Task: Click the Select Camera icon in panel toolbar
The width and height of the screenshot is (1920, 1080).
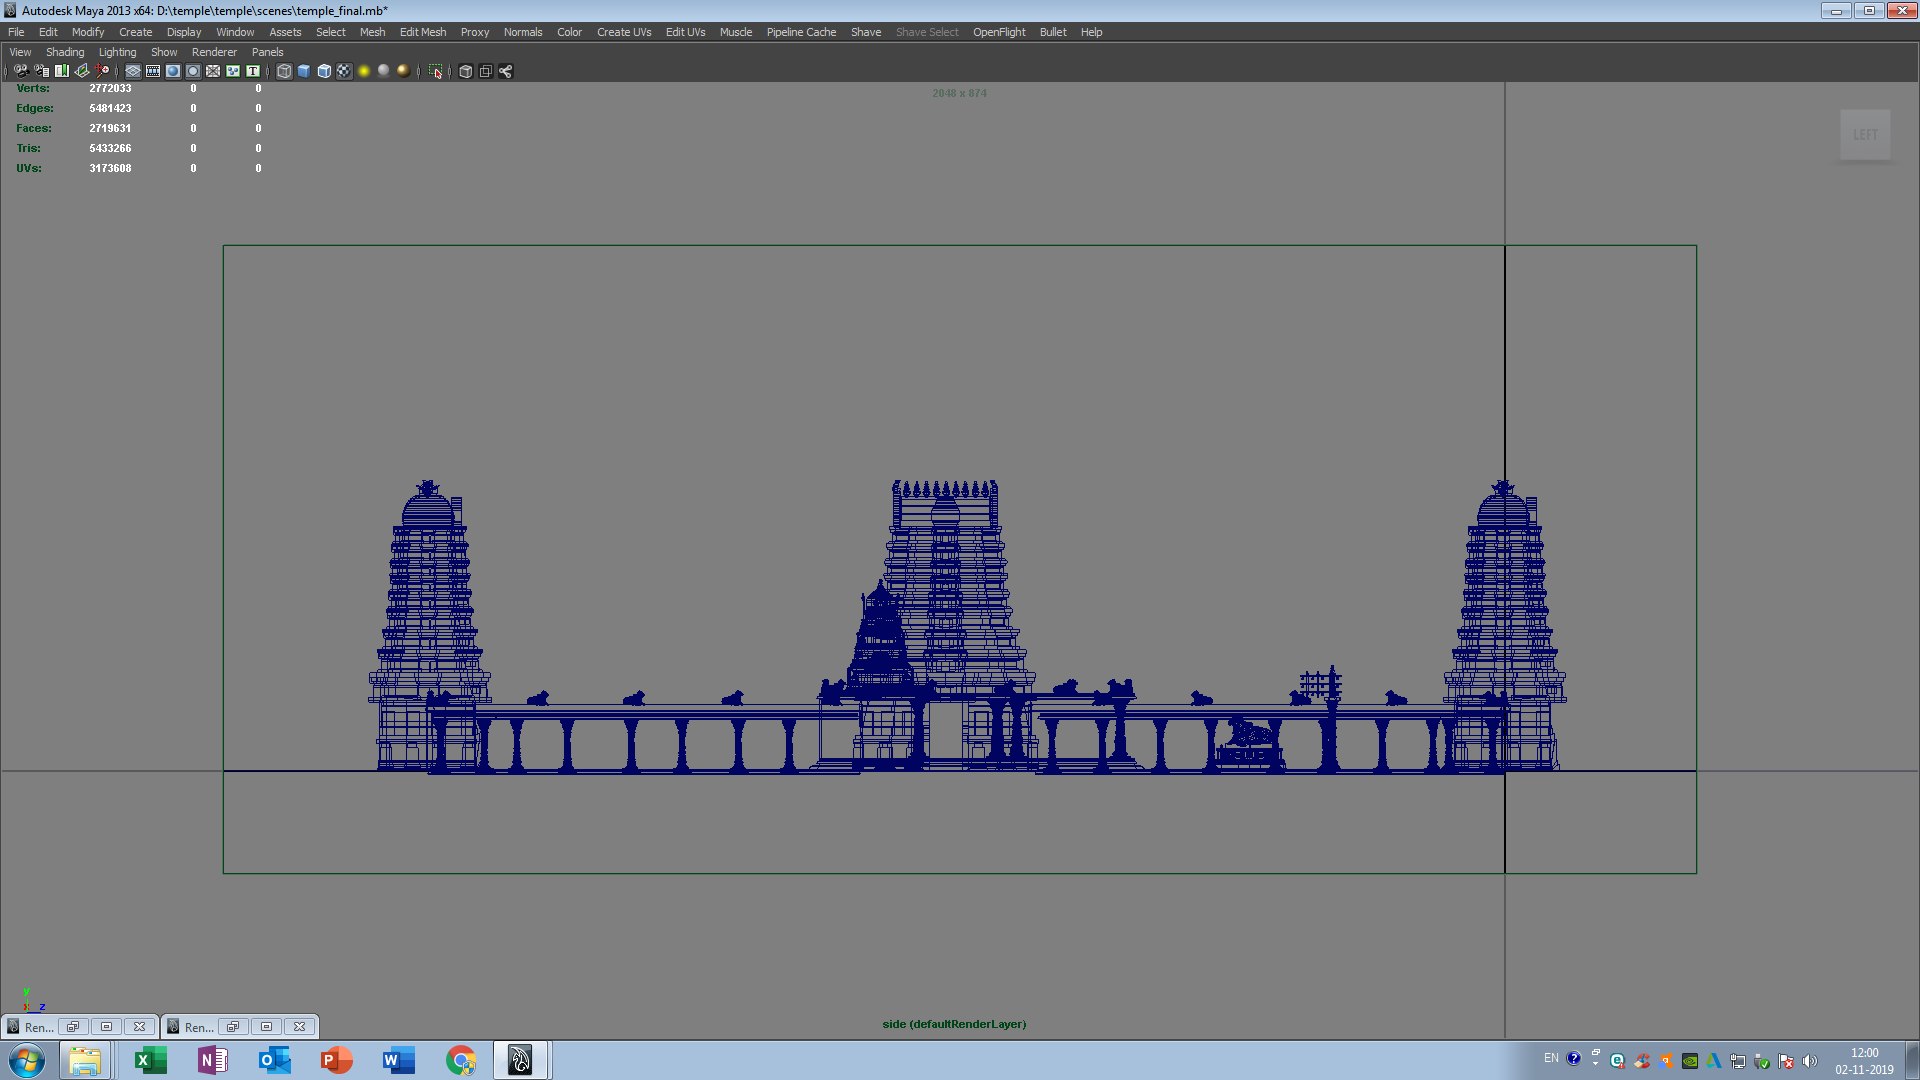Action: click(x=21, y=71)
